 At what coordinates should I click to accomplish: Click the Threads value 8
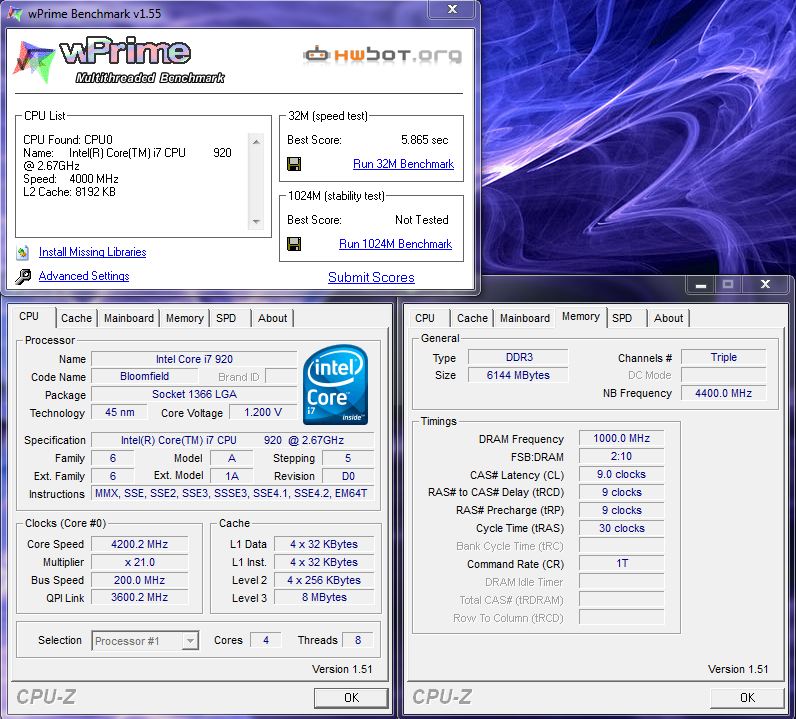(x=358, y=640)
